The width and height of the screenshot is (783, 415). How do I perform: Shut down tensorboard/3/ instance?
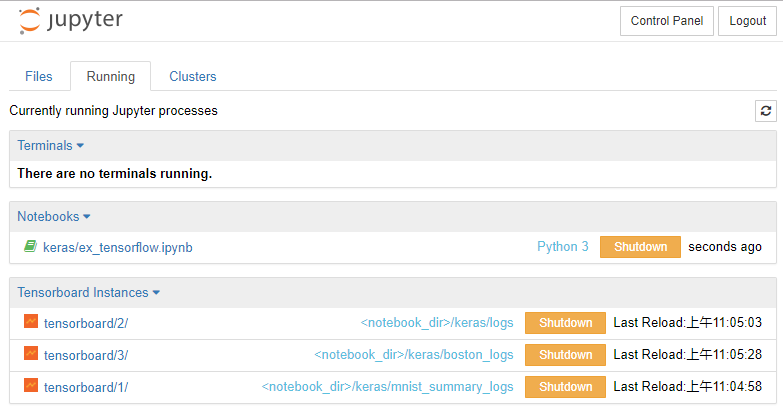pyautogui.click(x=565, y=355)
